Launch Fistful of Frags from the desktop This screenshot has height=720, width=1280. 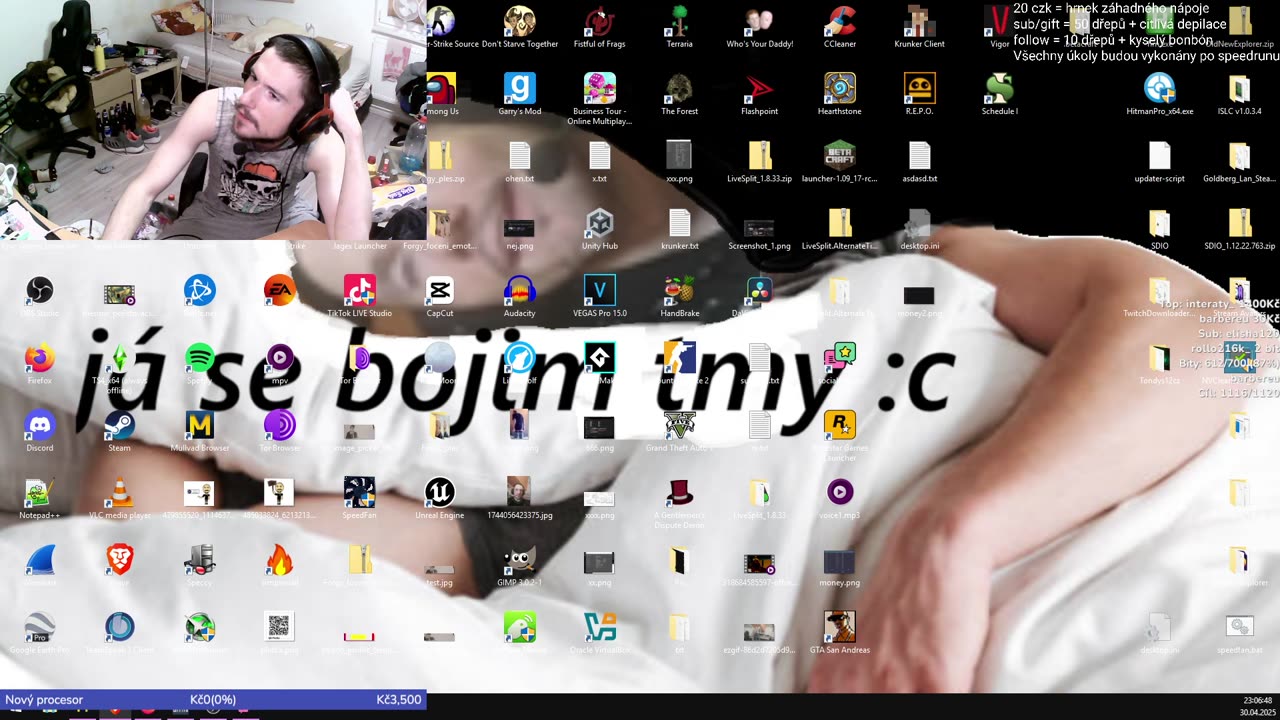click(x=600, y=26)
